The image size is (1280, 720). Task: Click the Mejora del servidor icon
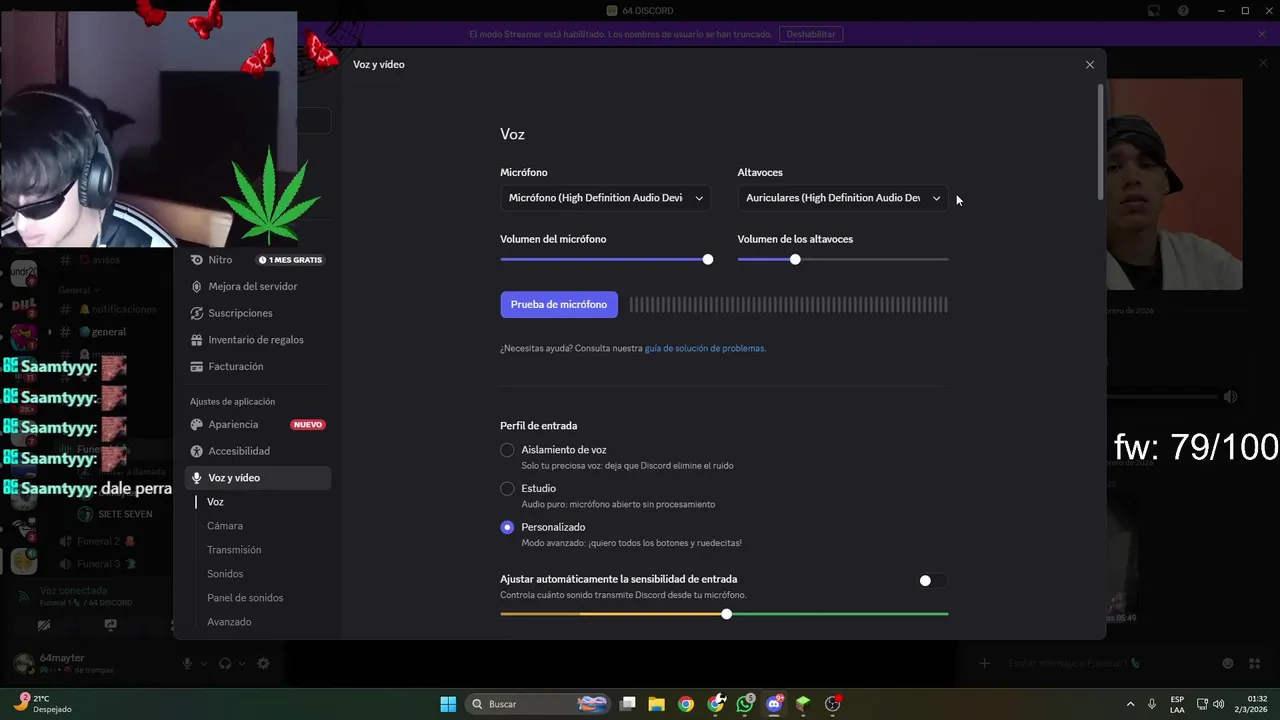click(197, 286)
